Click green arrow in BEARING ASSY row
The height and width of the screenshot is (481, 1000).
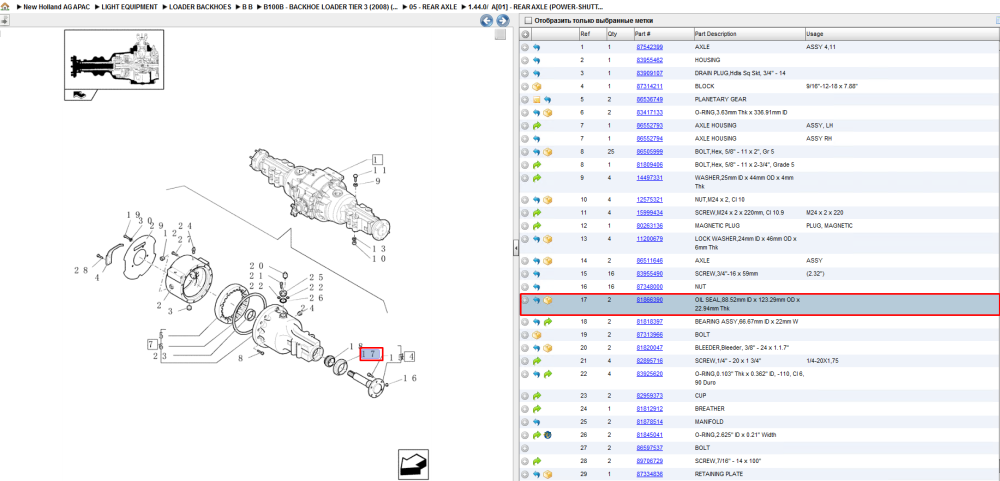pos(547,322)
